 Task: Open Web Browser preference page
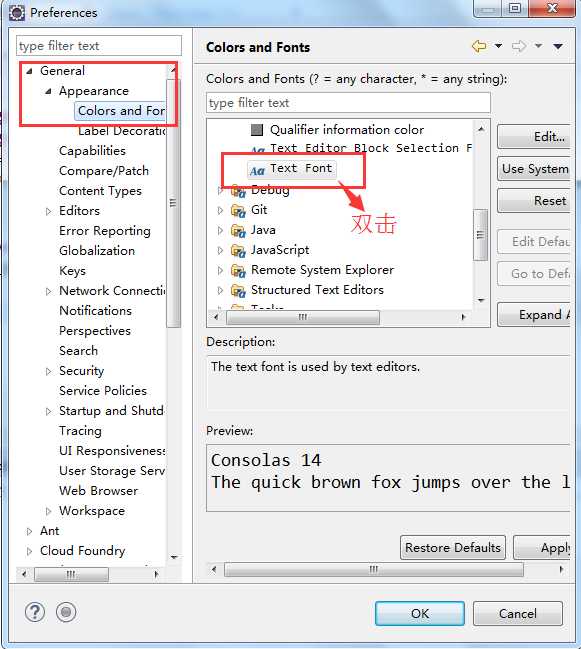[98, 491]
